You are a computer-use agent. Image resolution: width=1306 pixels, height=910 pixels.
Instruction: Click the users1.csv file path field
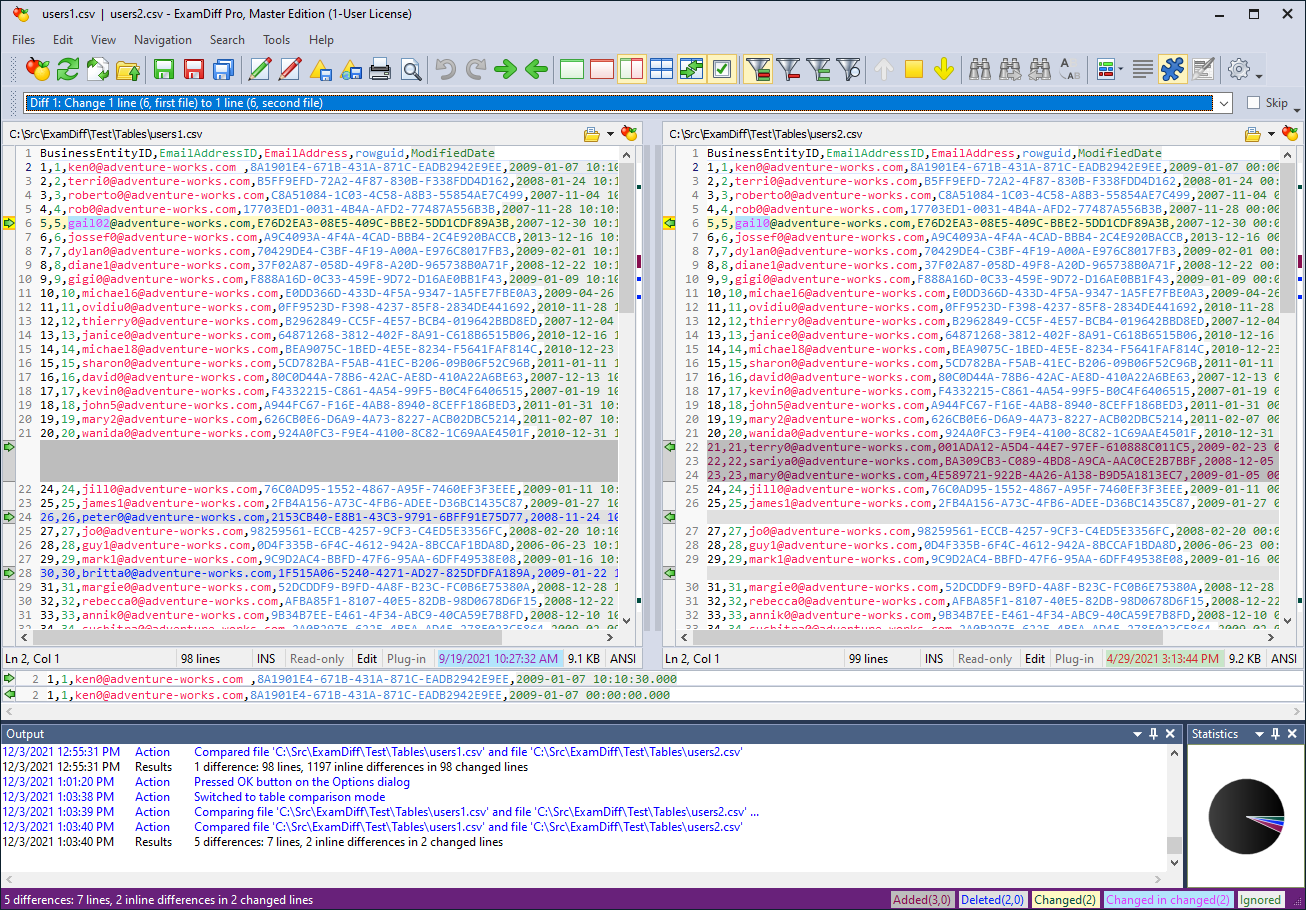tap(292, 134)
